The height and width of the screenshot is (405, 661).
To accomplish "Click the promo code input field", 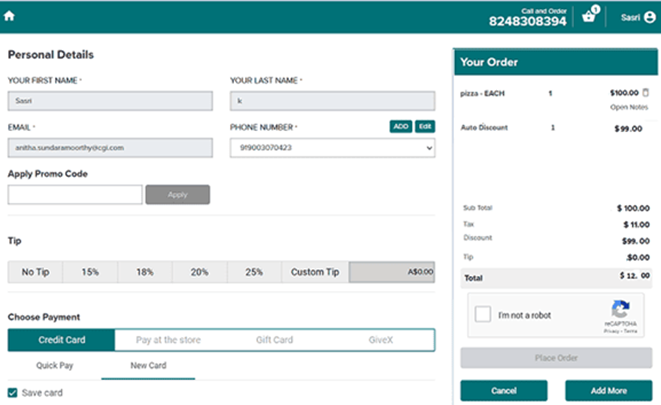I will [75, 195].
